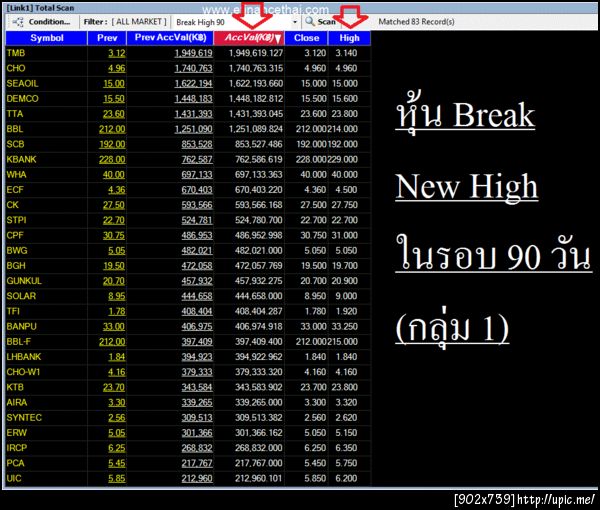Screen dimensions: 600x510
Task: Select the CHO-W1 symbol
Action: (23, 372)
